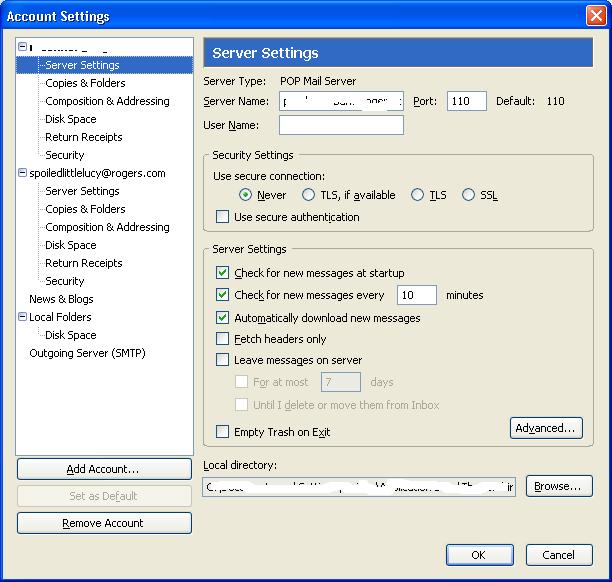Collapse the first account tree node
The image size is (612, 582).
coord(22,47)
